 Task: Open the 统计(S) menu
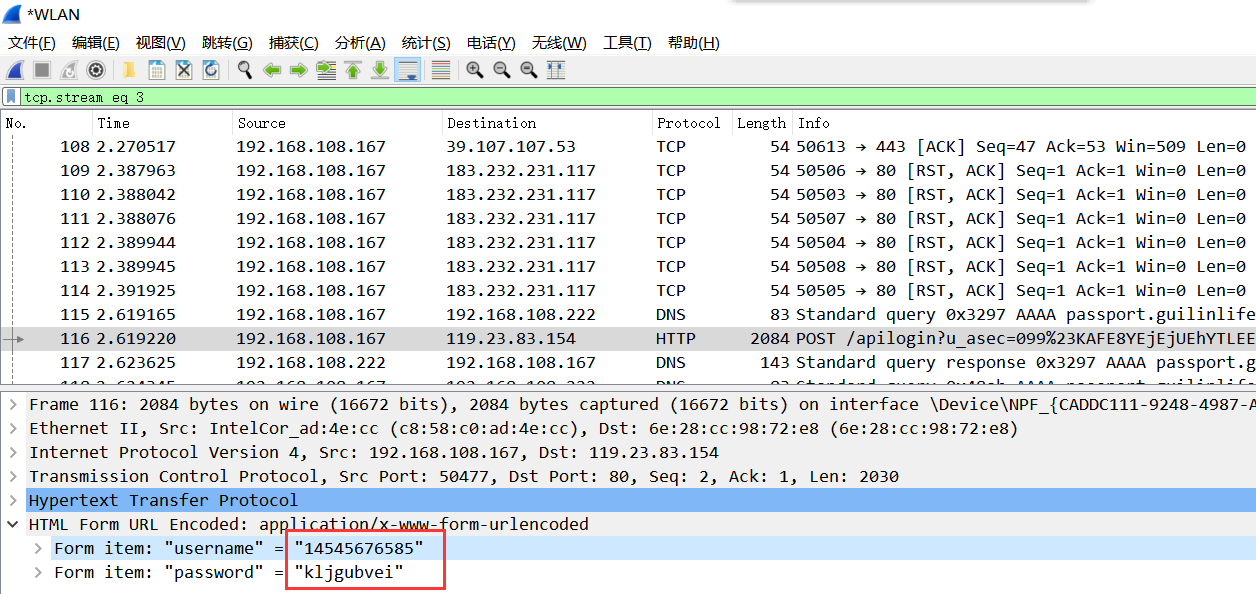(x=426, y=43)
